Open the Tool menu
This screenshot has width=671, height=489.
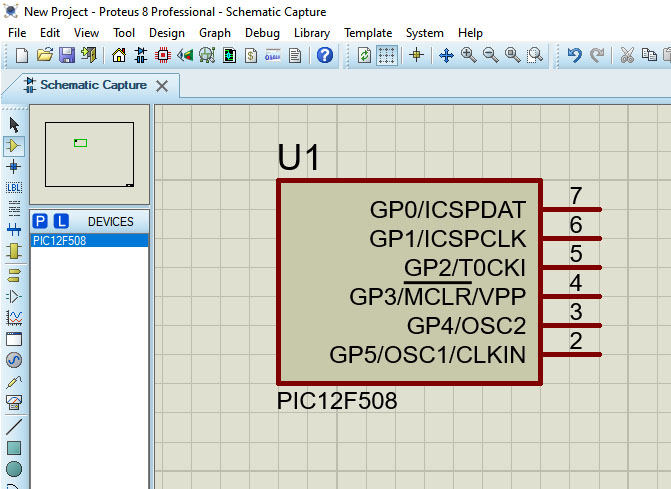pyautogui.click(x=124, y=33)
